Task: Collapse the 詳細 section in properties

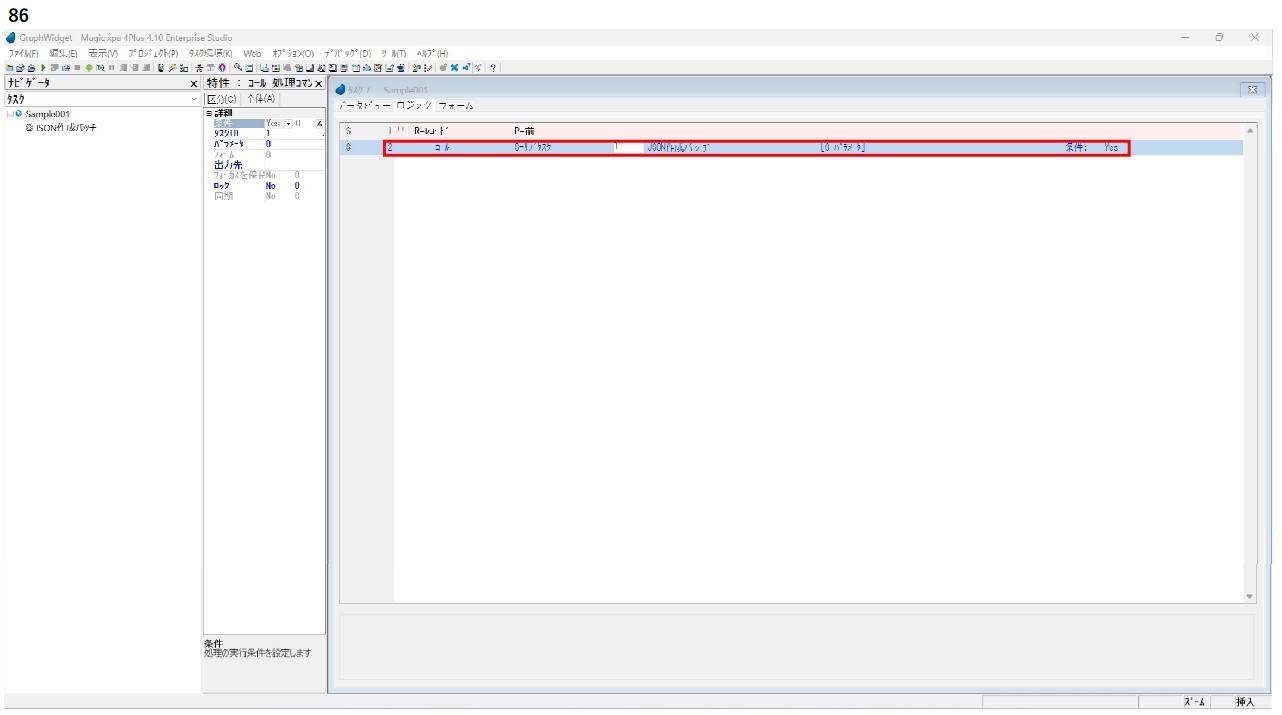Action: pos(207,114)
